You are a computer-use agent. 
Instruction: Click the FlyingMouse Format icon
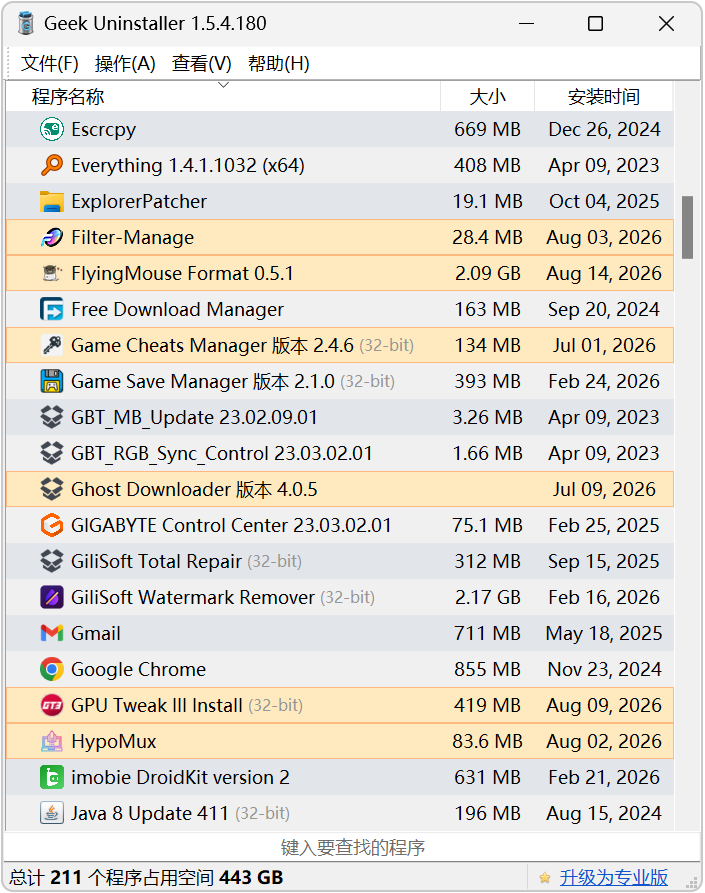click(x=52, y=273)
